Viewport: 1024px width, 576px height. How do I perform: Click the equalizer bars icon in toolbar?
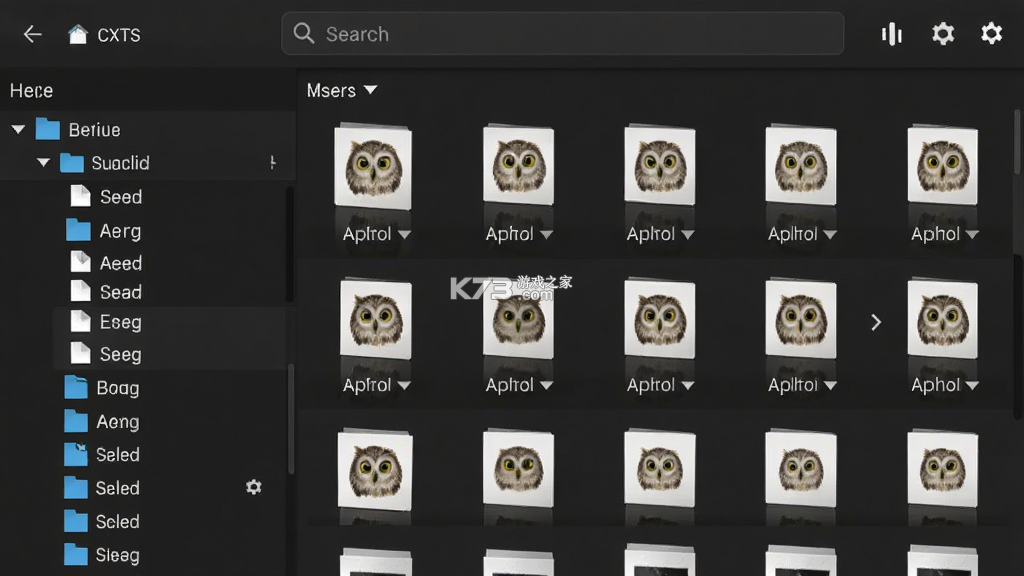tap(891, 34)
